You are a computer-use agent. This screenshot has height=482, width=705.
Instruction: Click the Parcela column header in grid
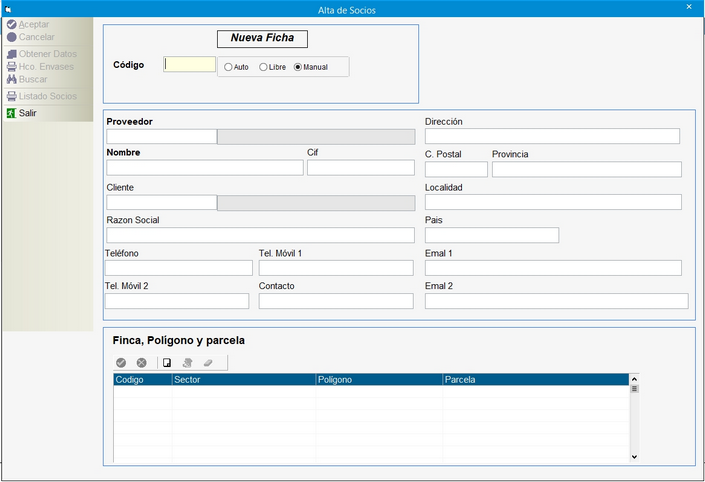535,379
